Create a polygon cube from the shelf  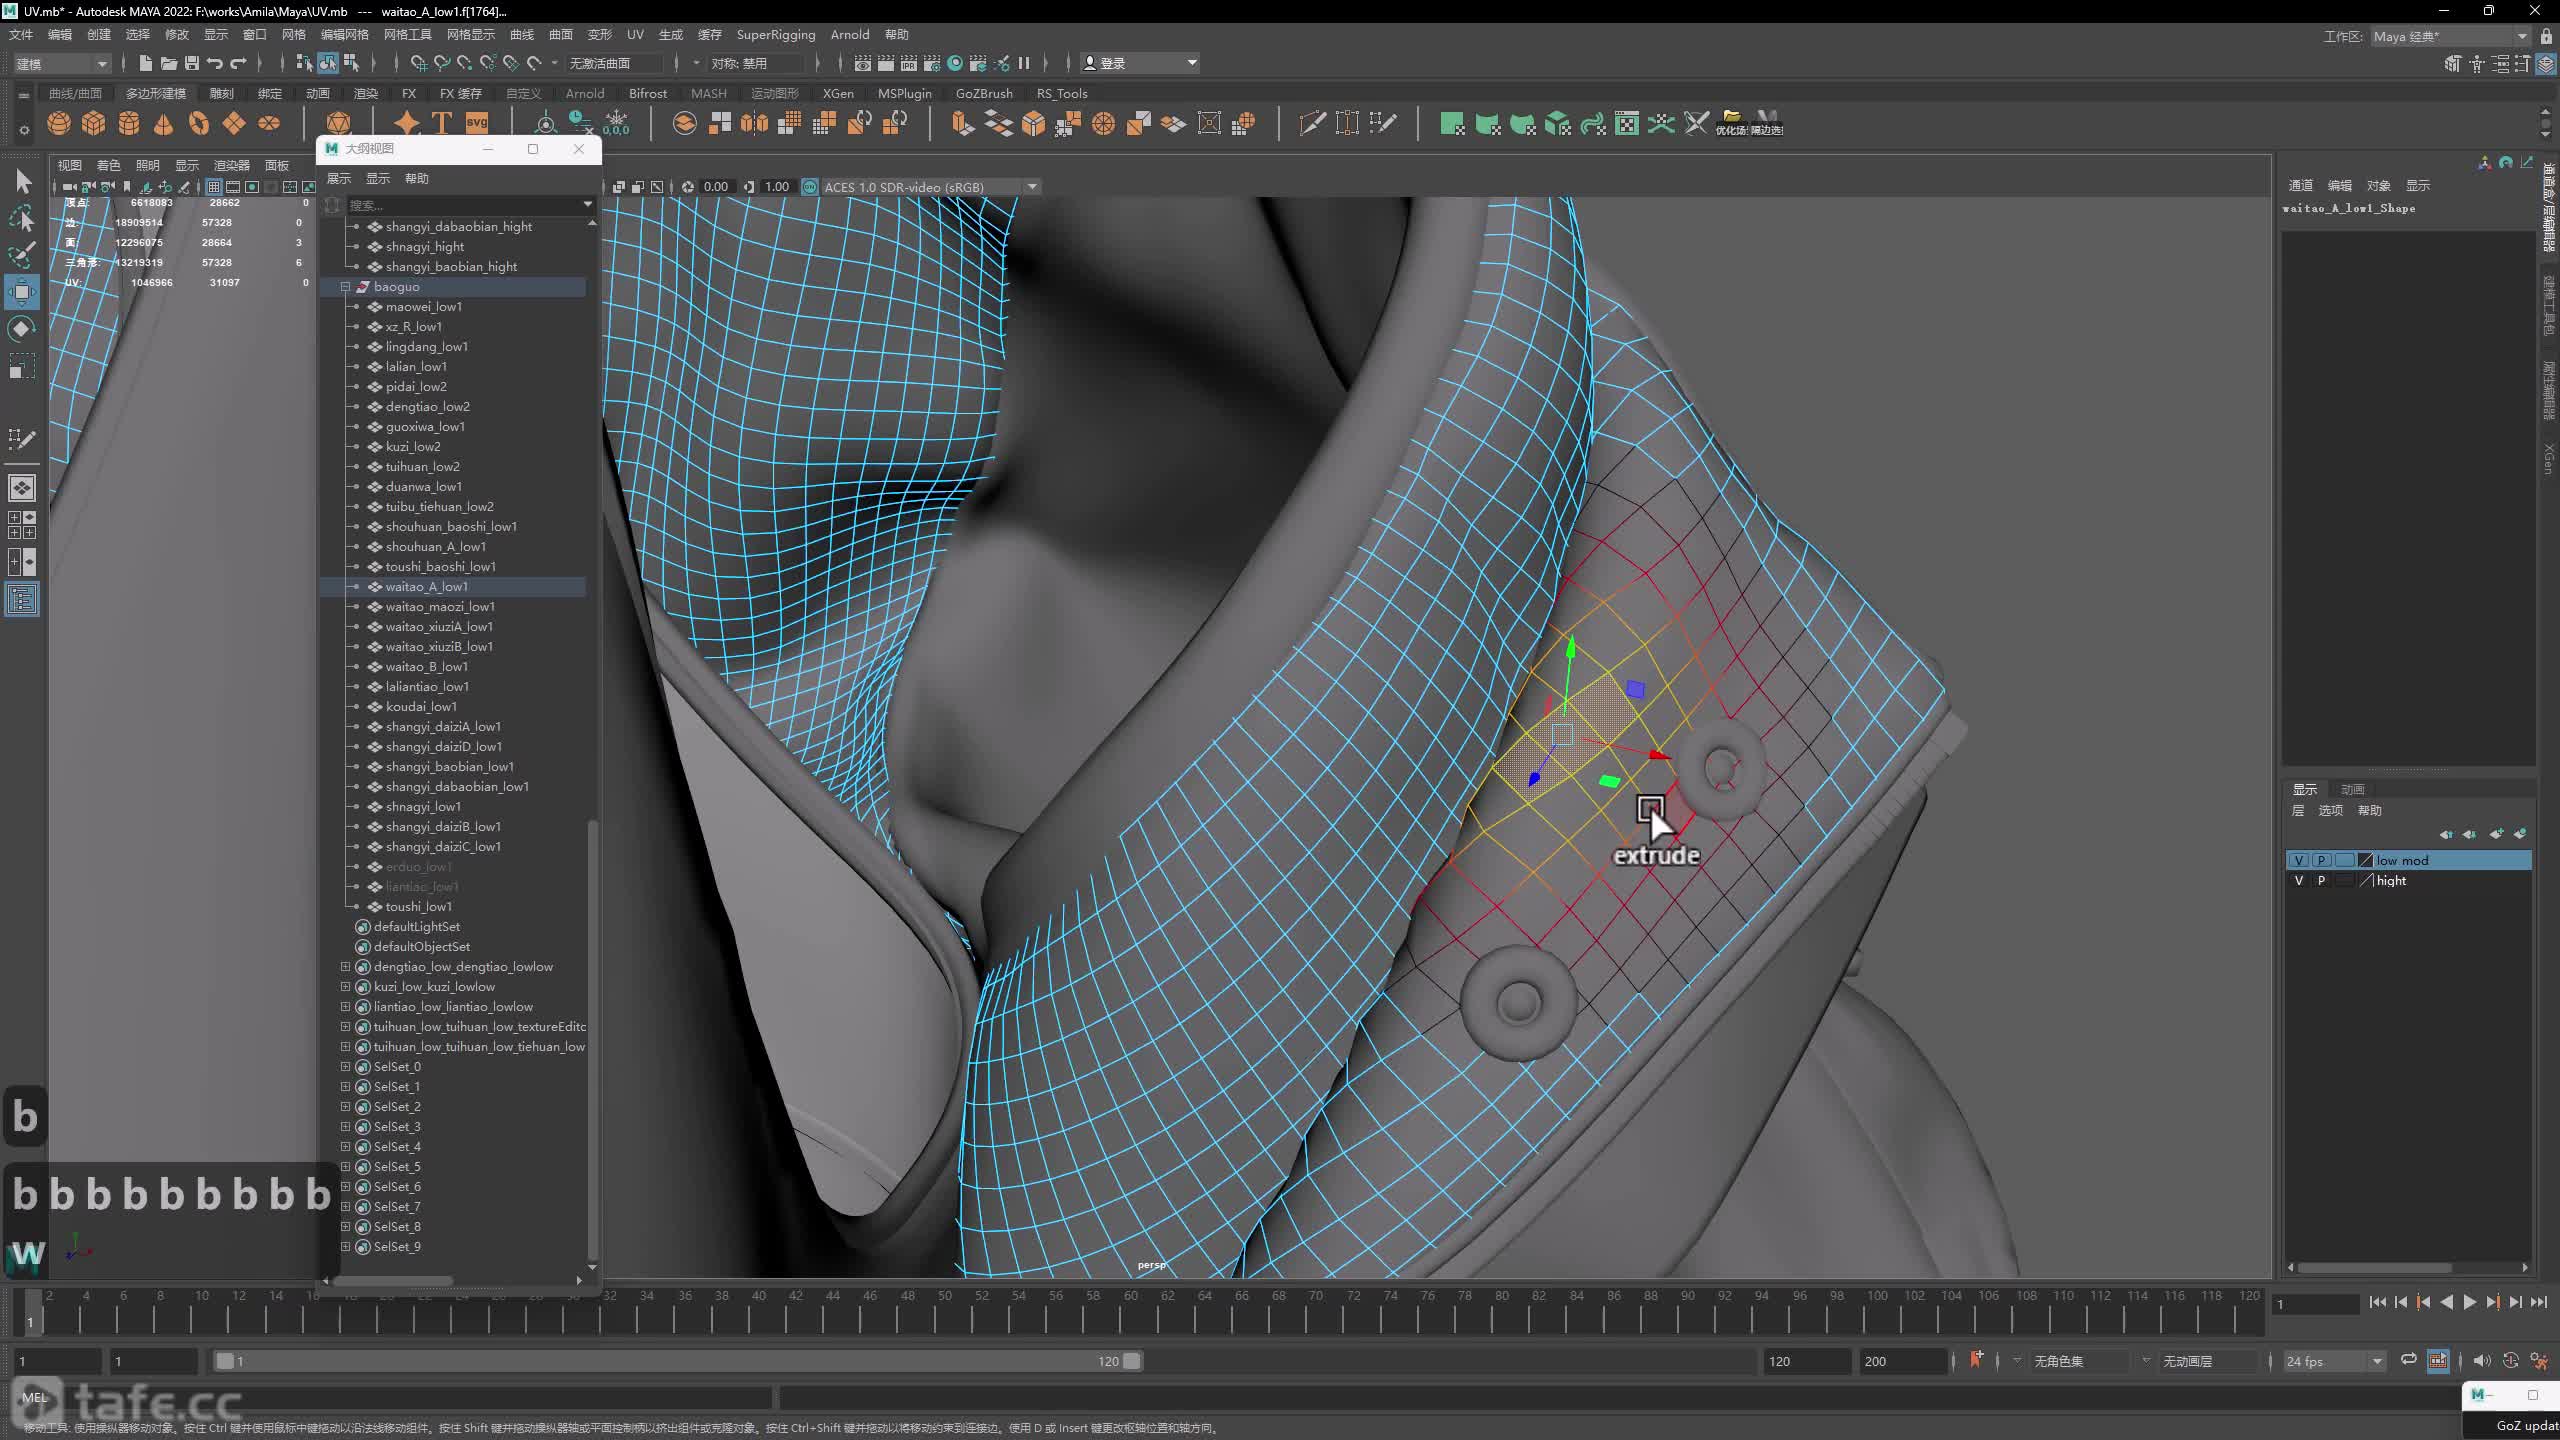[94, 123]
